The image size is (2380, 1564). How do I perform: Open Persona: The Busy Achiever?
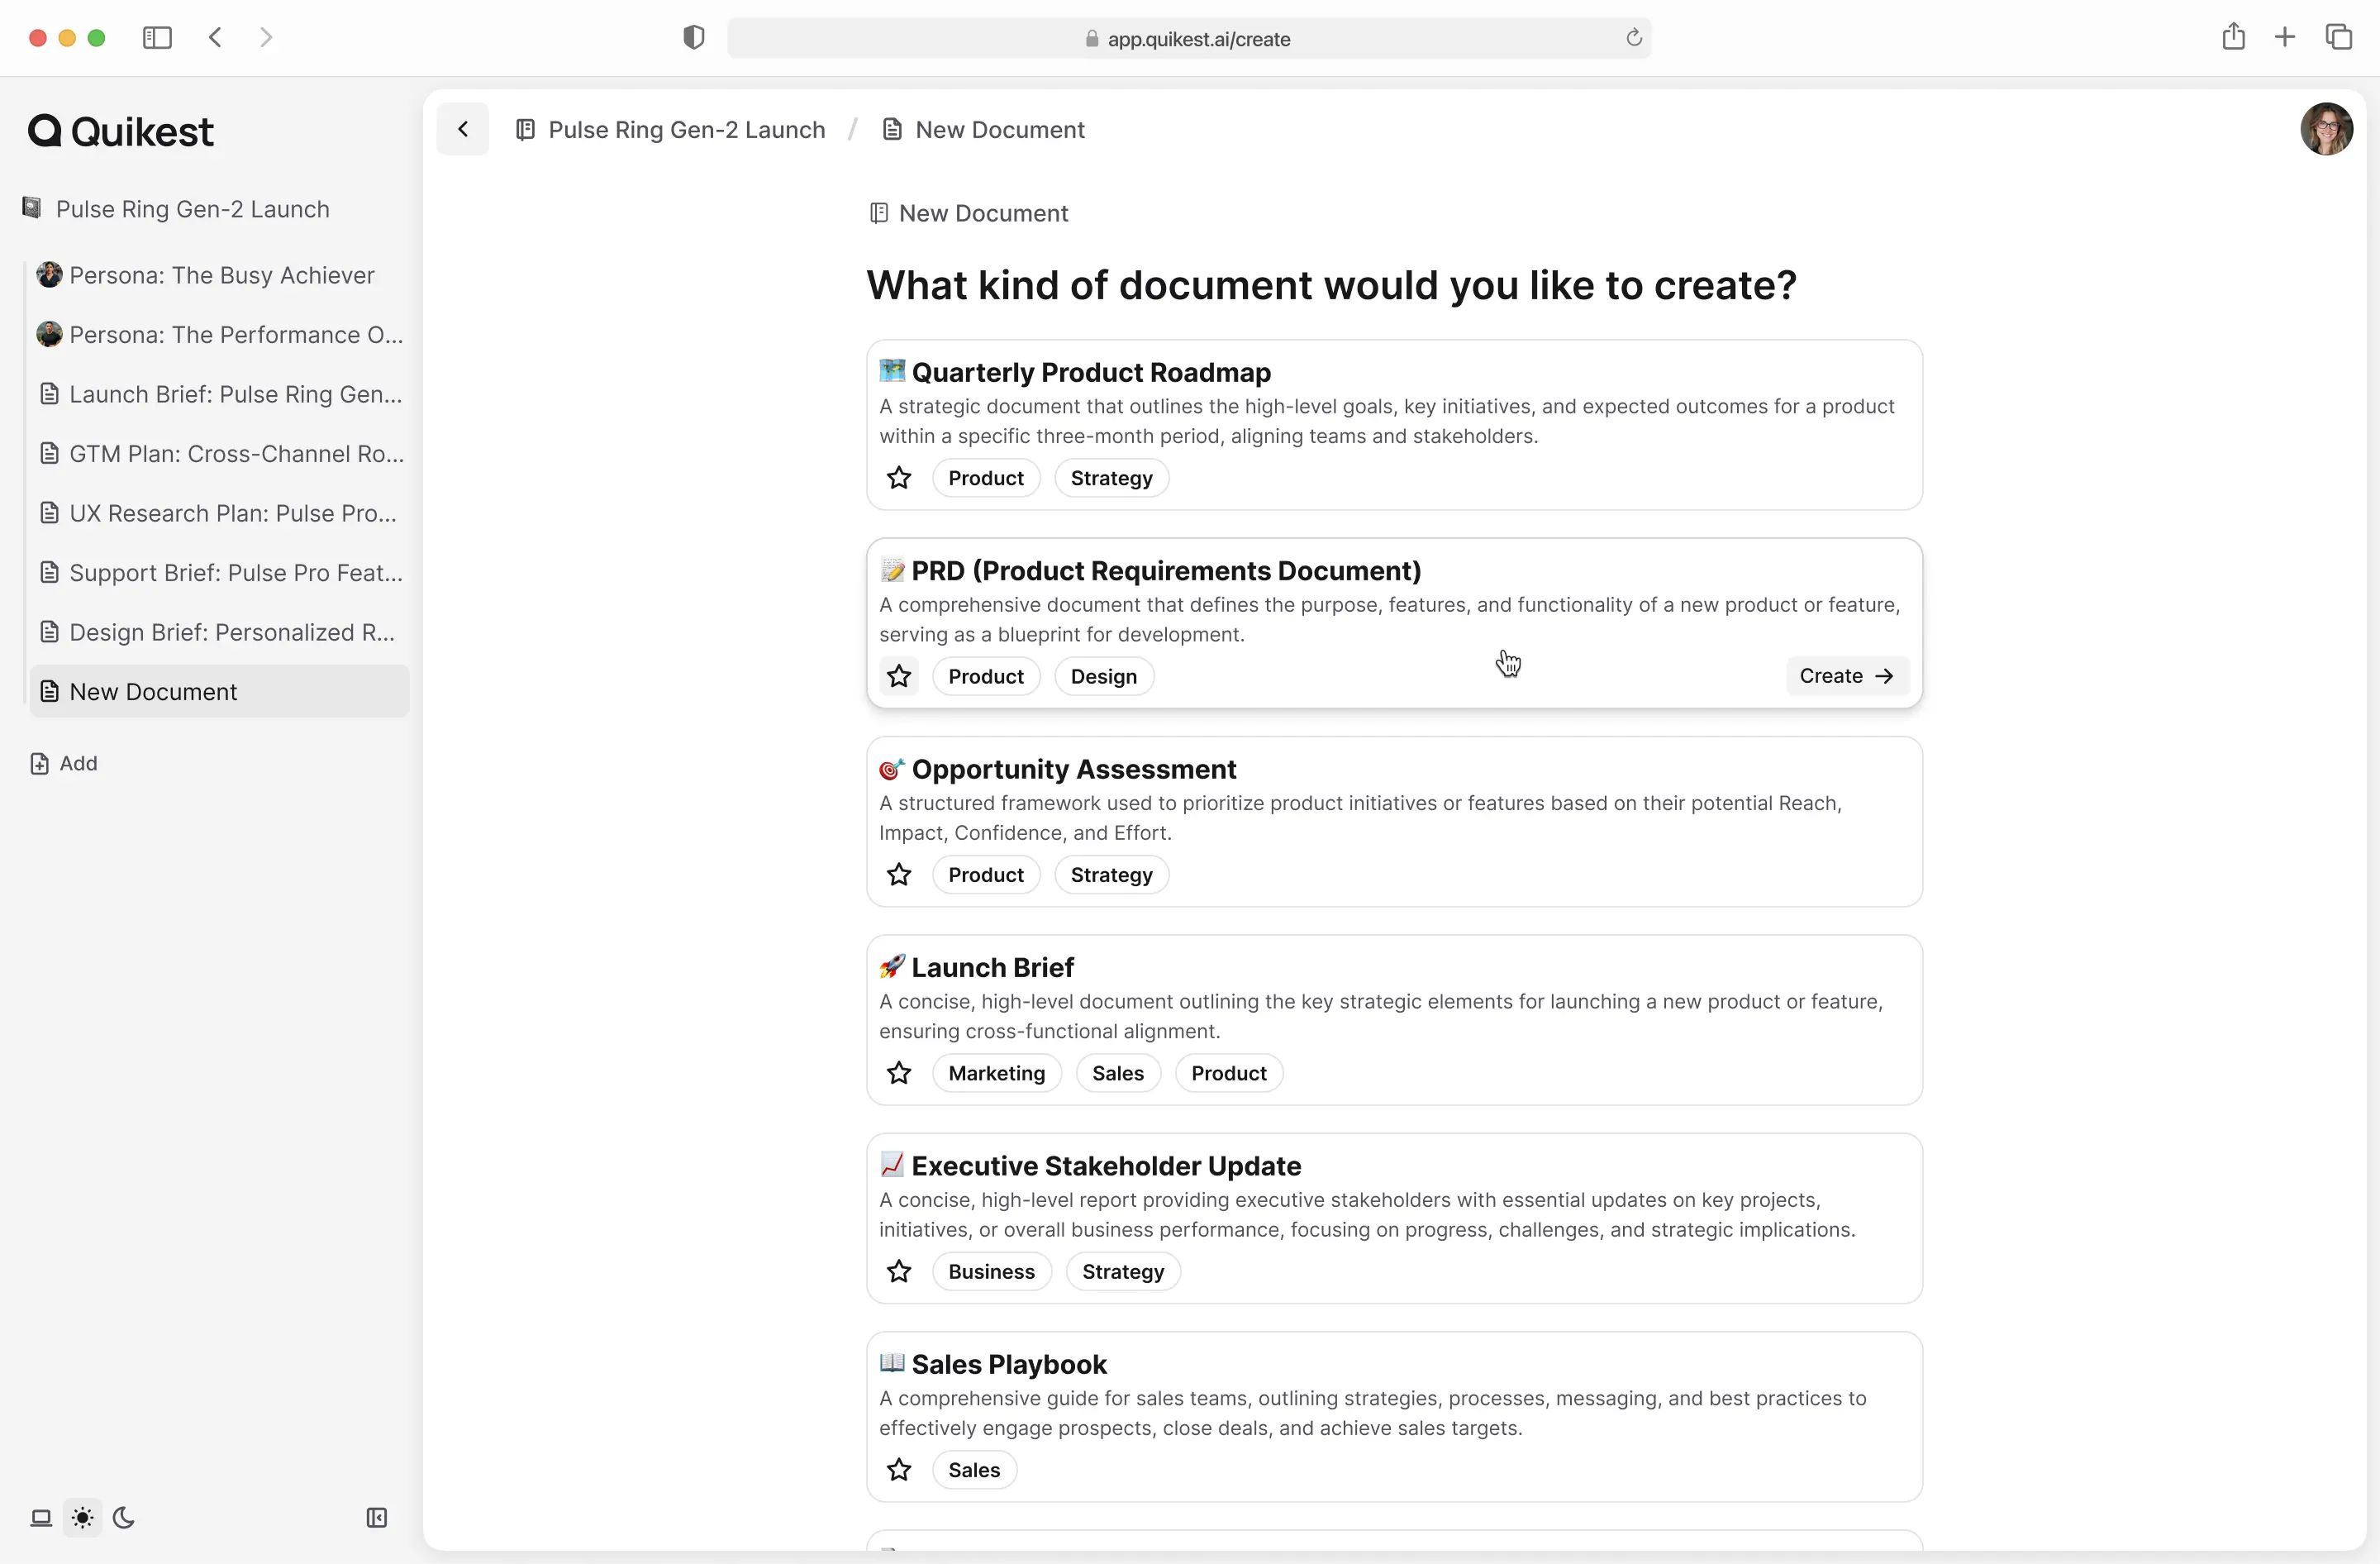(219, 275)
